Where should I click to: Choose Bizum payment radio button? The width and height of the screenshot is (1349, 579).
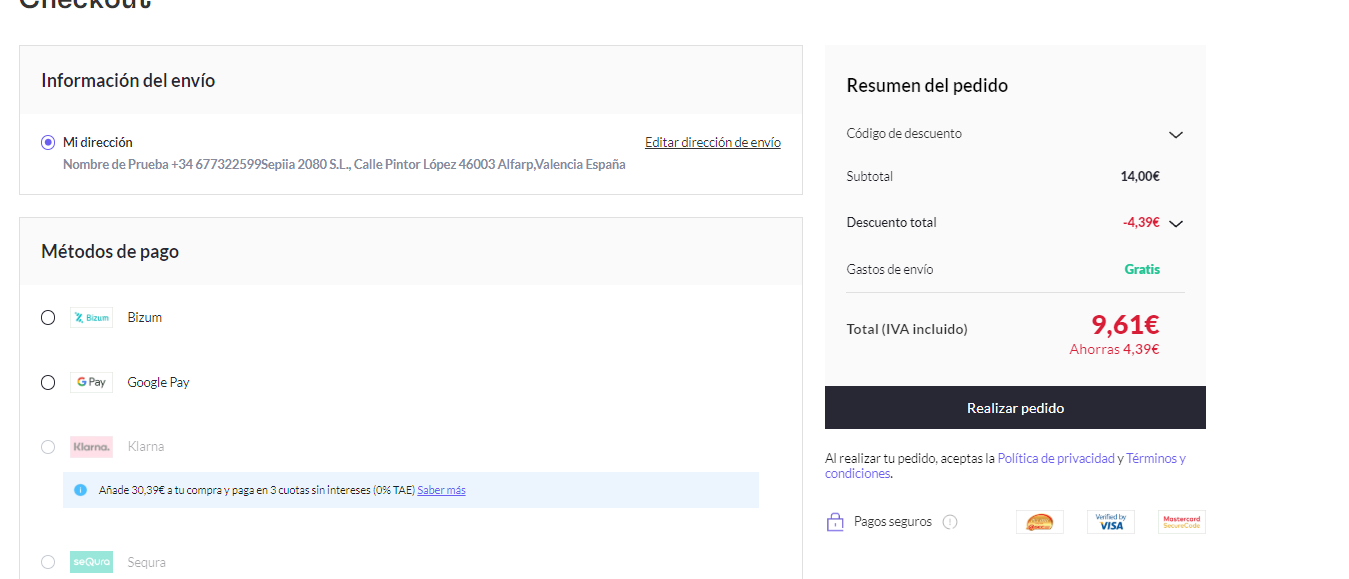tap(48, 318)
